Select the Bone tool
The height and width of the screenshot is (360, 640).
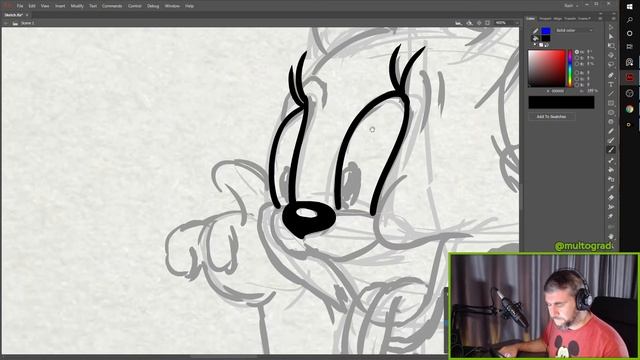[611, 160]
